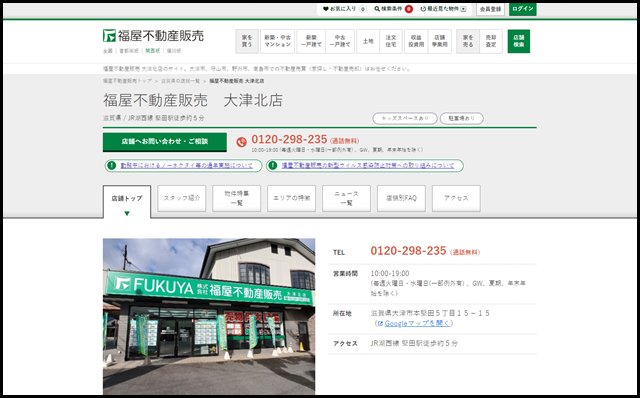Switch to the 物件特集一覧 tab
The width and height of the screenshot is (640, 398).
coord(236,198)
